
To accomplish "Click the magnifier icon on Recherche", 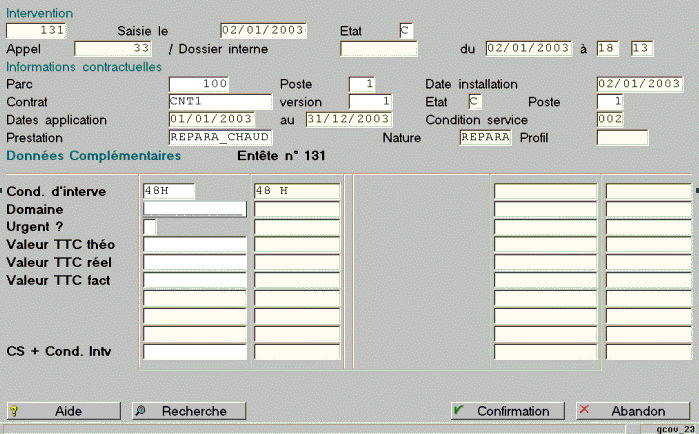I will click(x=140, y=410).
